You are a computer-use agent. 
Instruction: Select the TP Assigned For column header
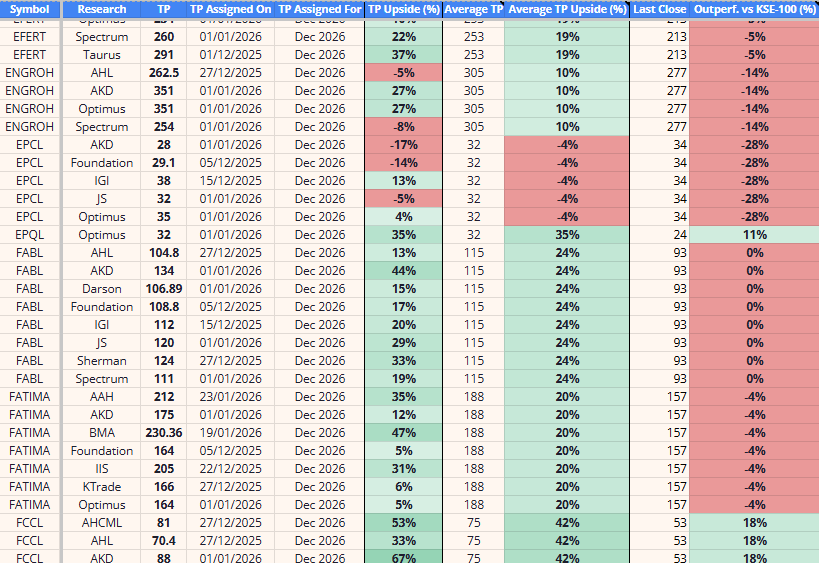[320, 9]
